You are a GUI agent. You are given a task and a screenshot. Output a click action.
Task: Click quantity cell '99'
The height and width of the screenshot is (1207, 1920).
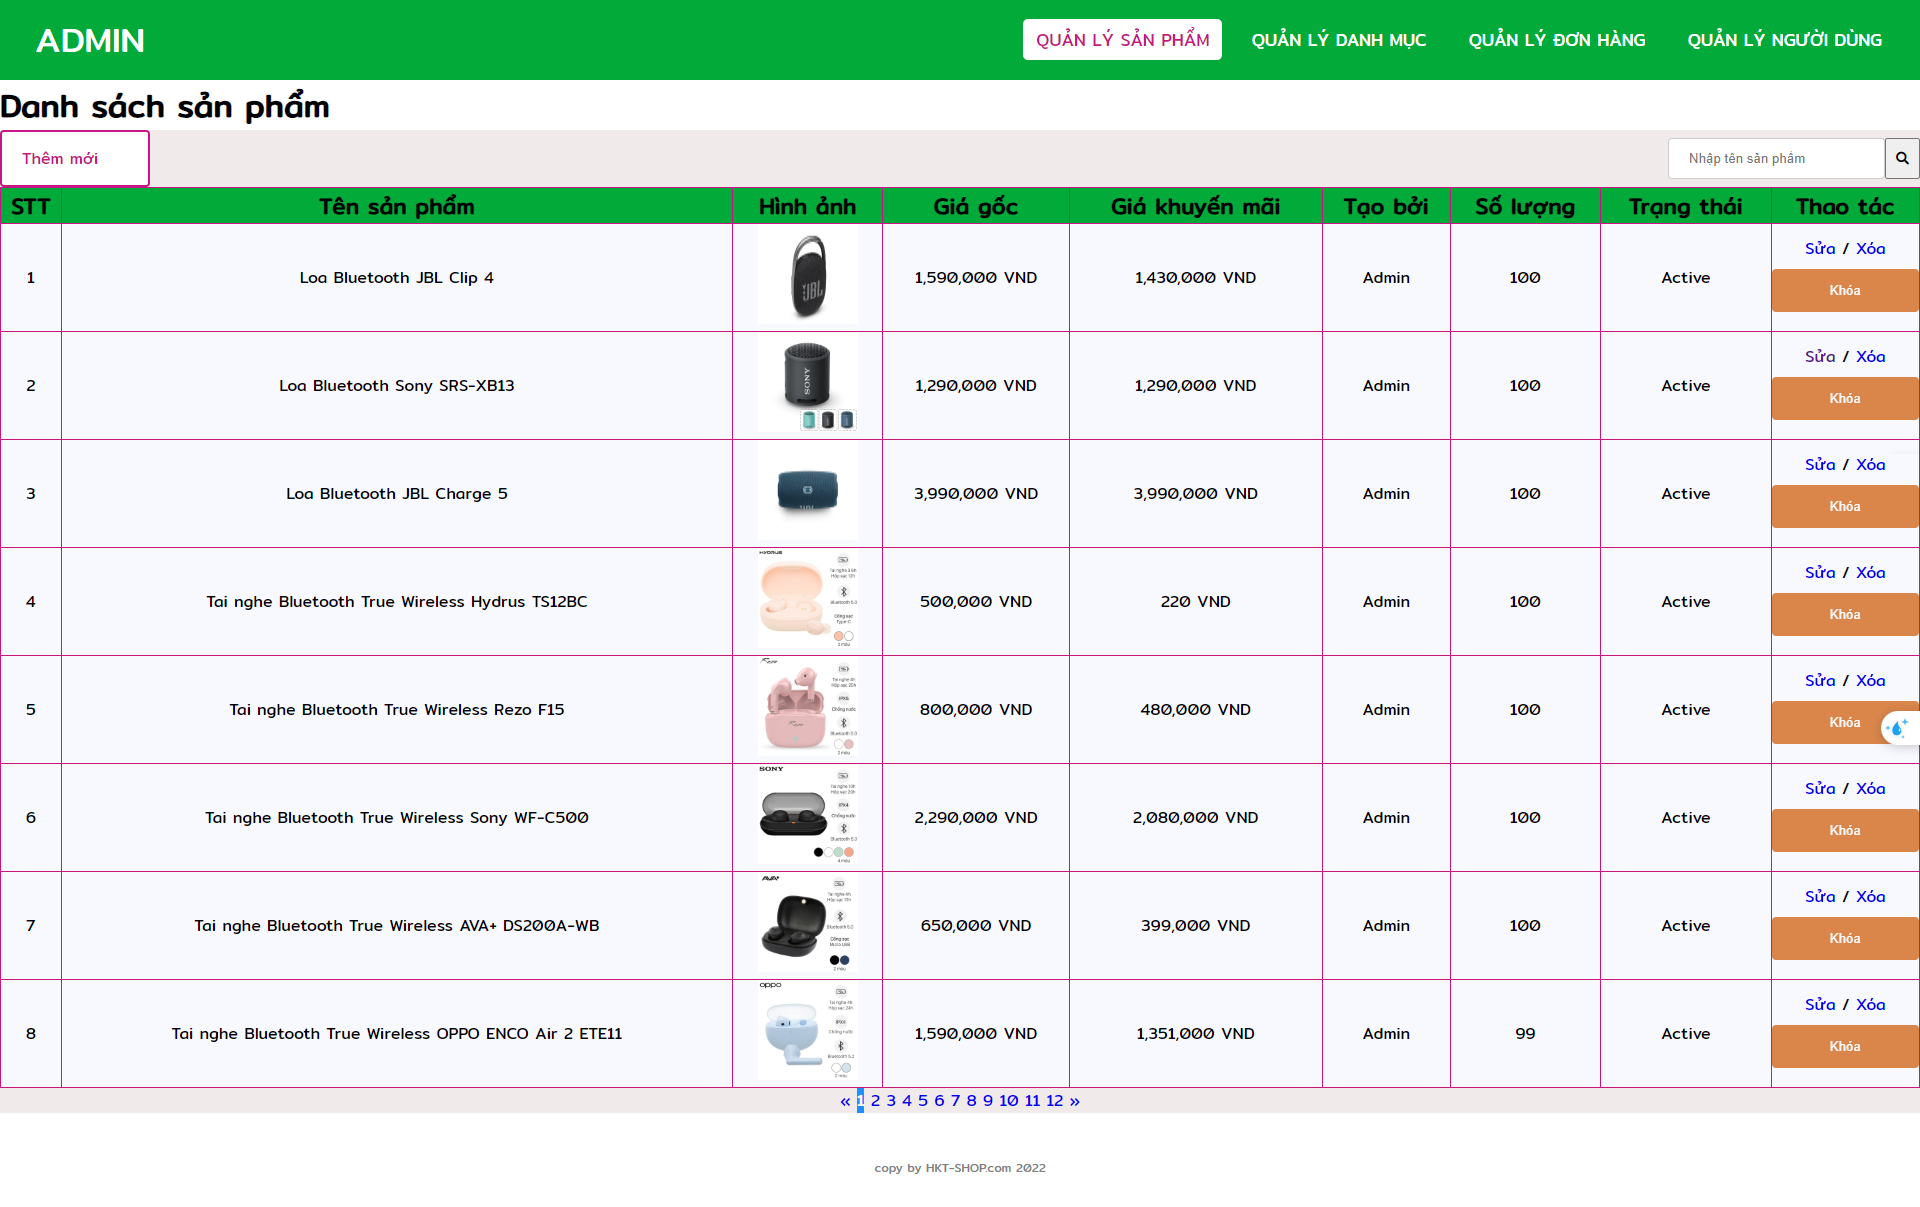[1525, 1033]
